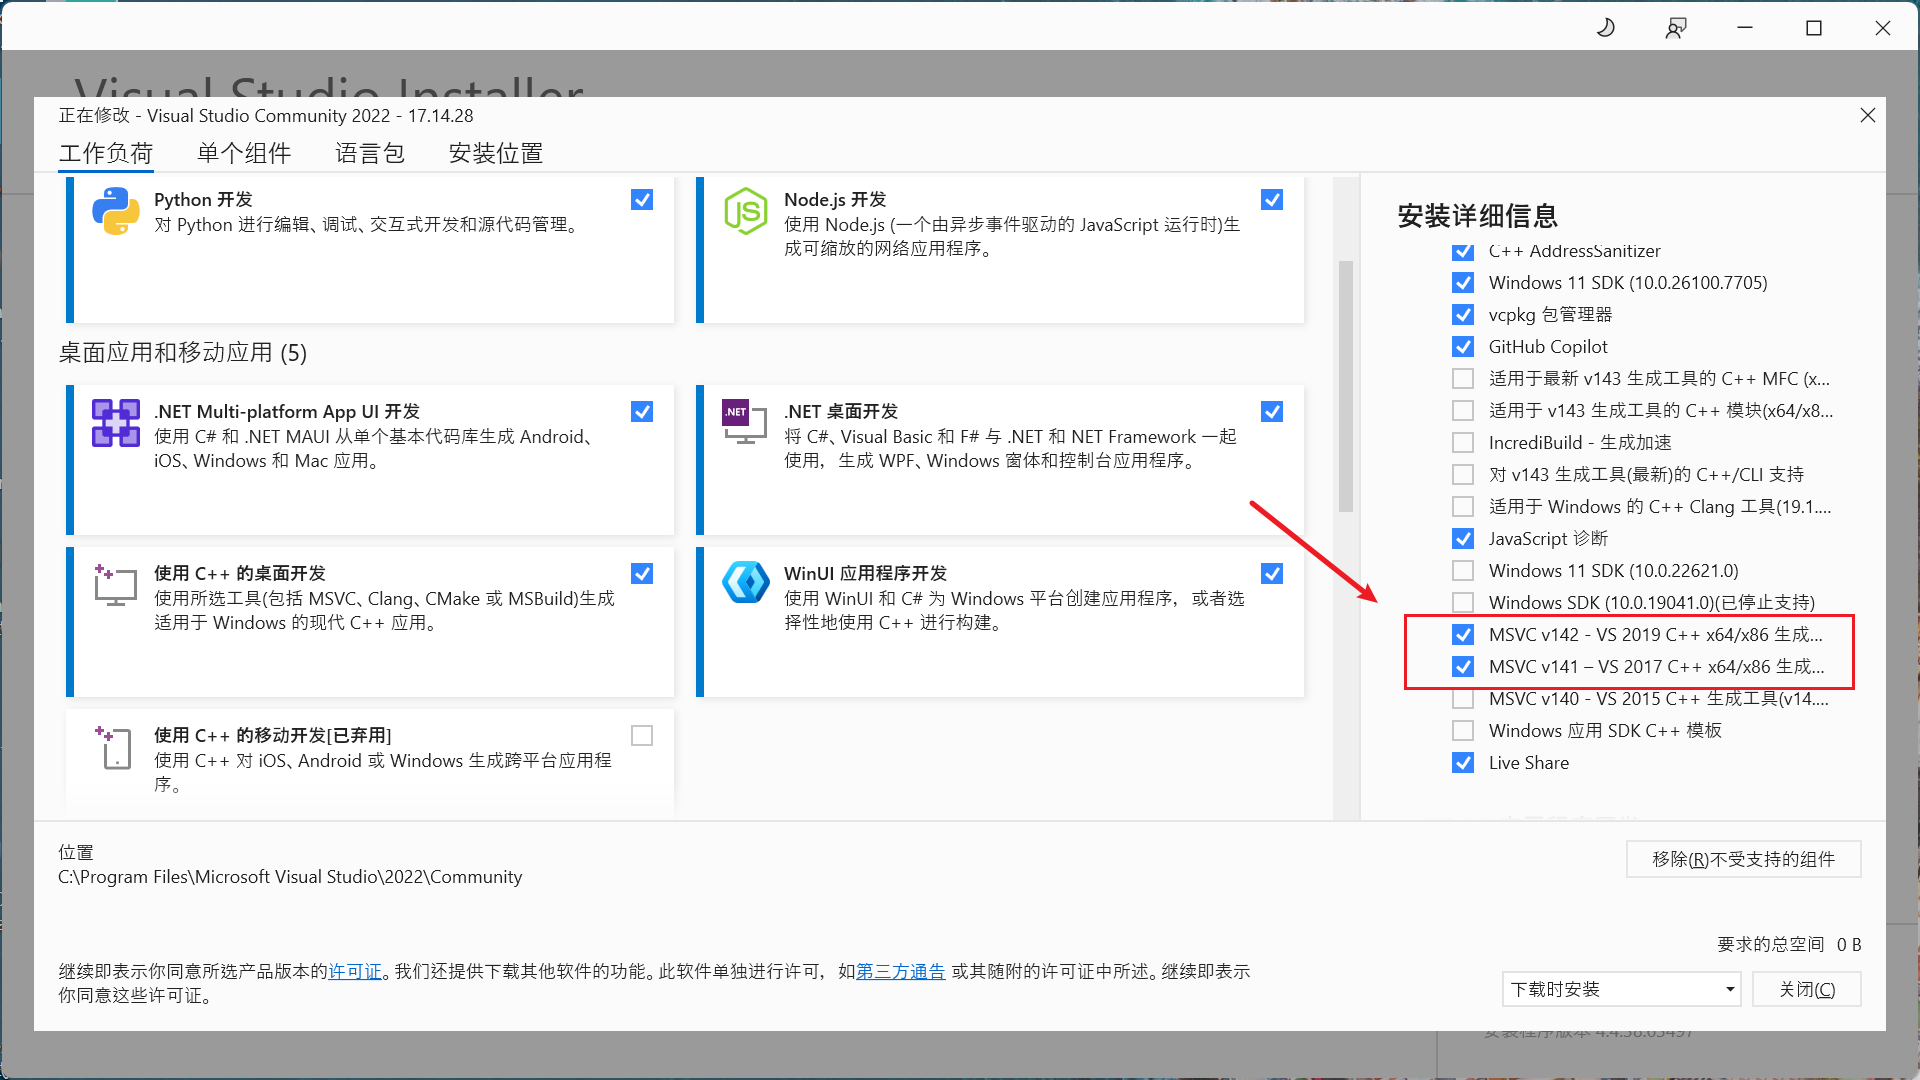The height and width of the screenshot is (1080, 1920).
Task: Open the 第三方通告 link
Action: pos(901,972)
